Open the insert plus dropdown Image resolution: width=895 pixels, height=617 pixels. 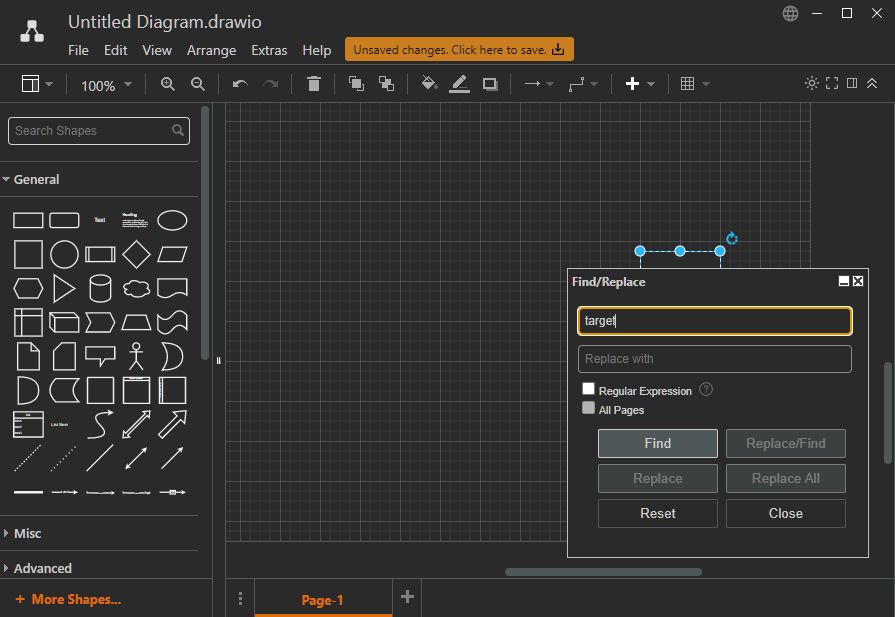pyautogui.click(x=640, y=84)
